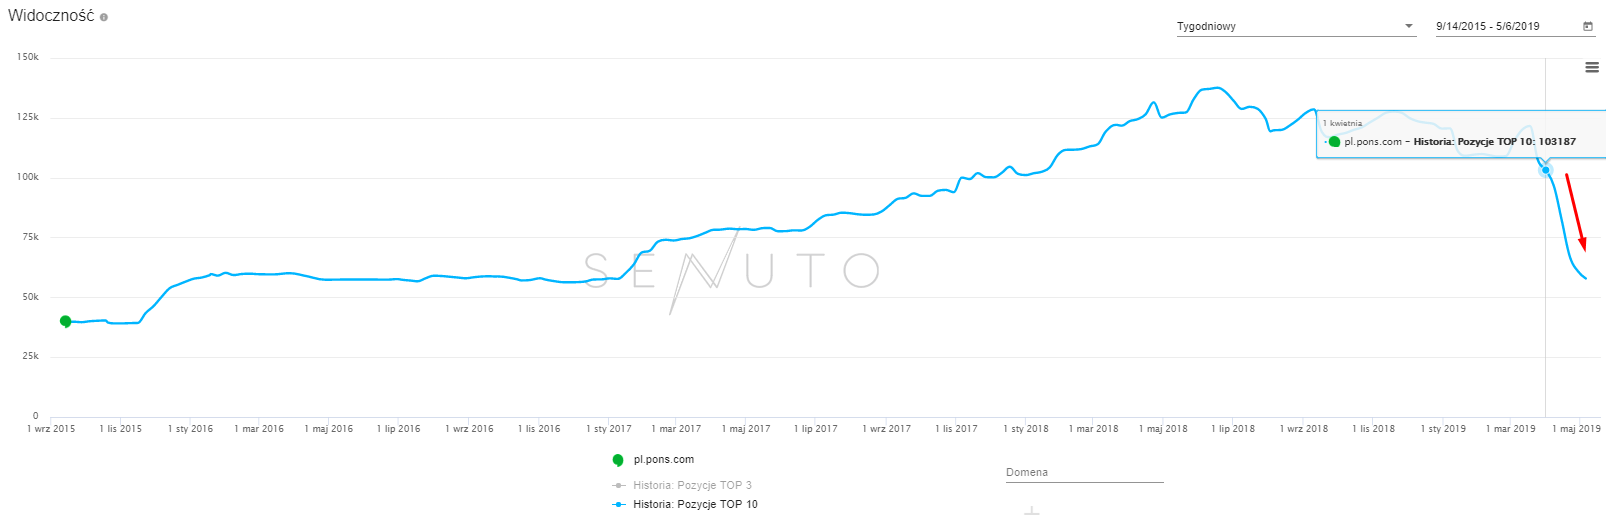Click into the Domena input field

(x=1084, y=472)
